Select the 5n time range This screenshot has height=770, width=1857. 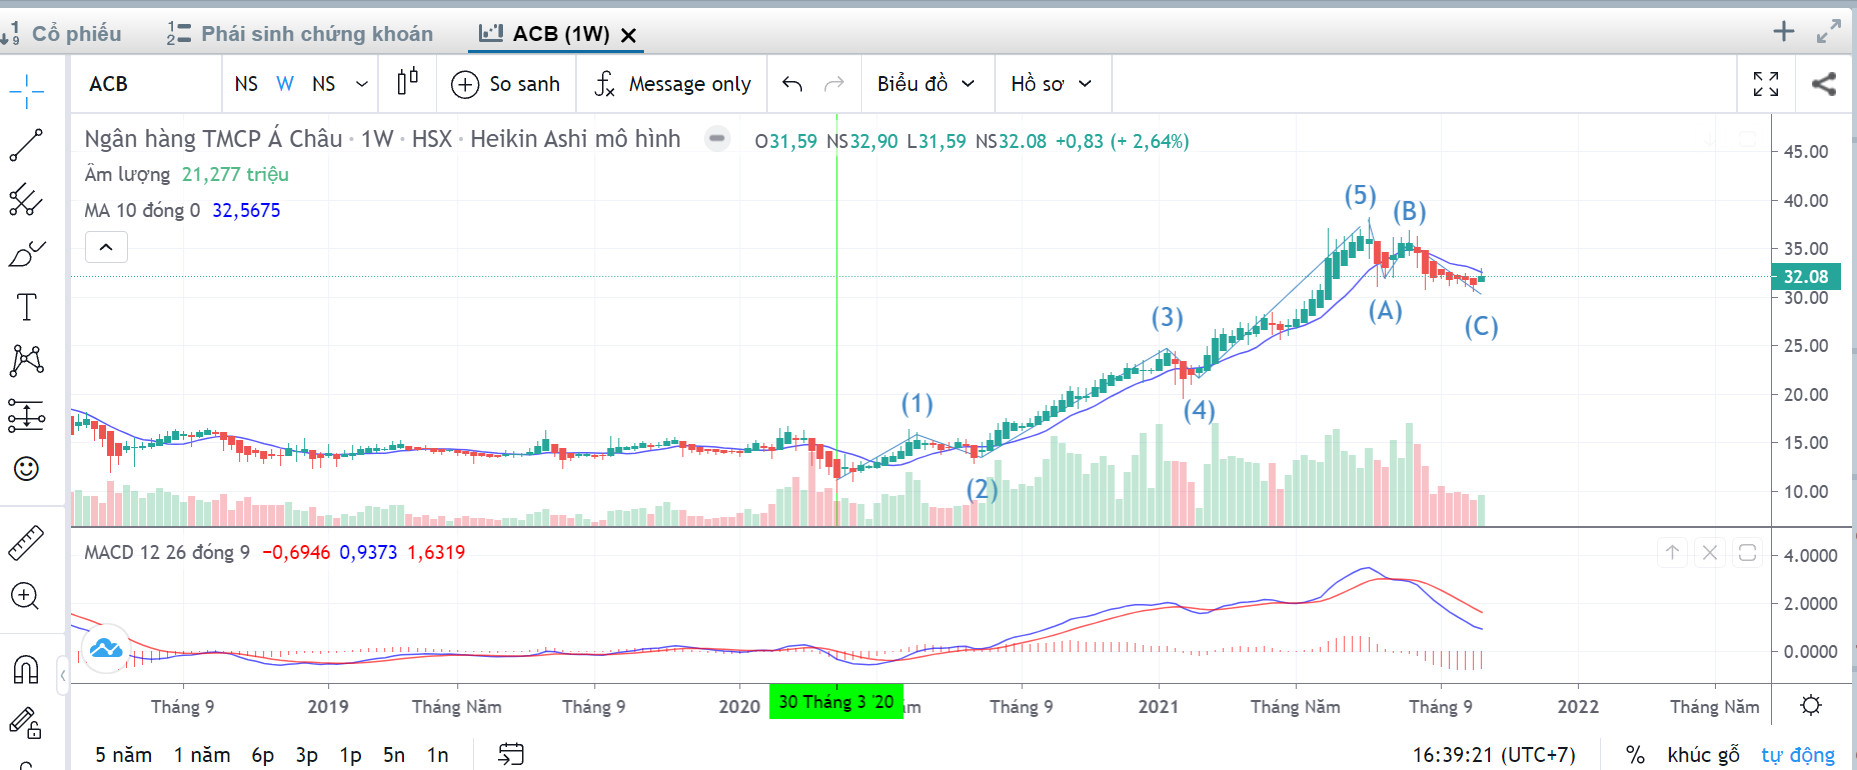(394, 755)
